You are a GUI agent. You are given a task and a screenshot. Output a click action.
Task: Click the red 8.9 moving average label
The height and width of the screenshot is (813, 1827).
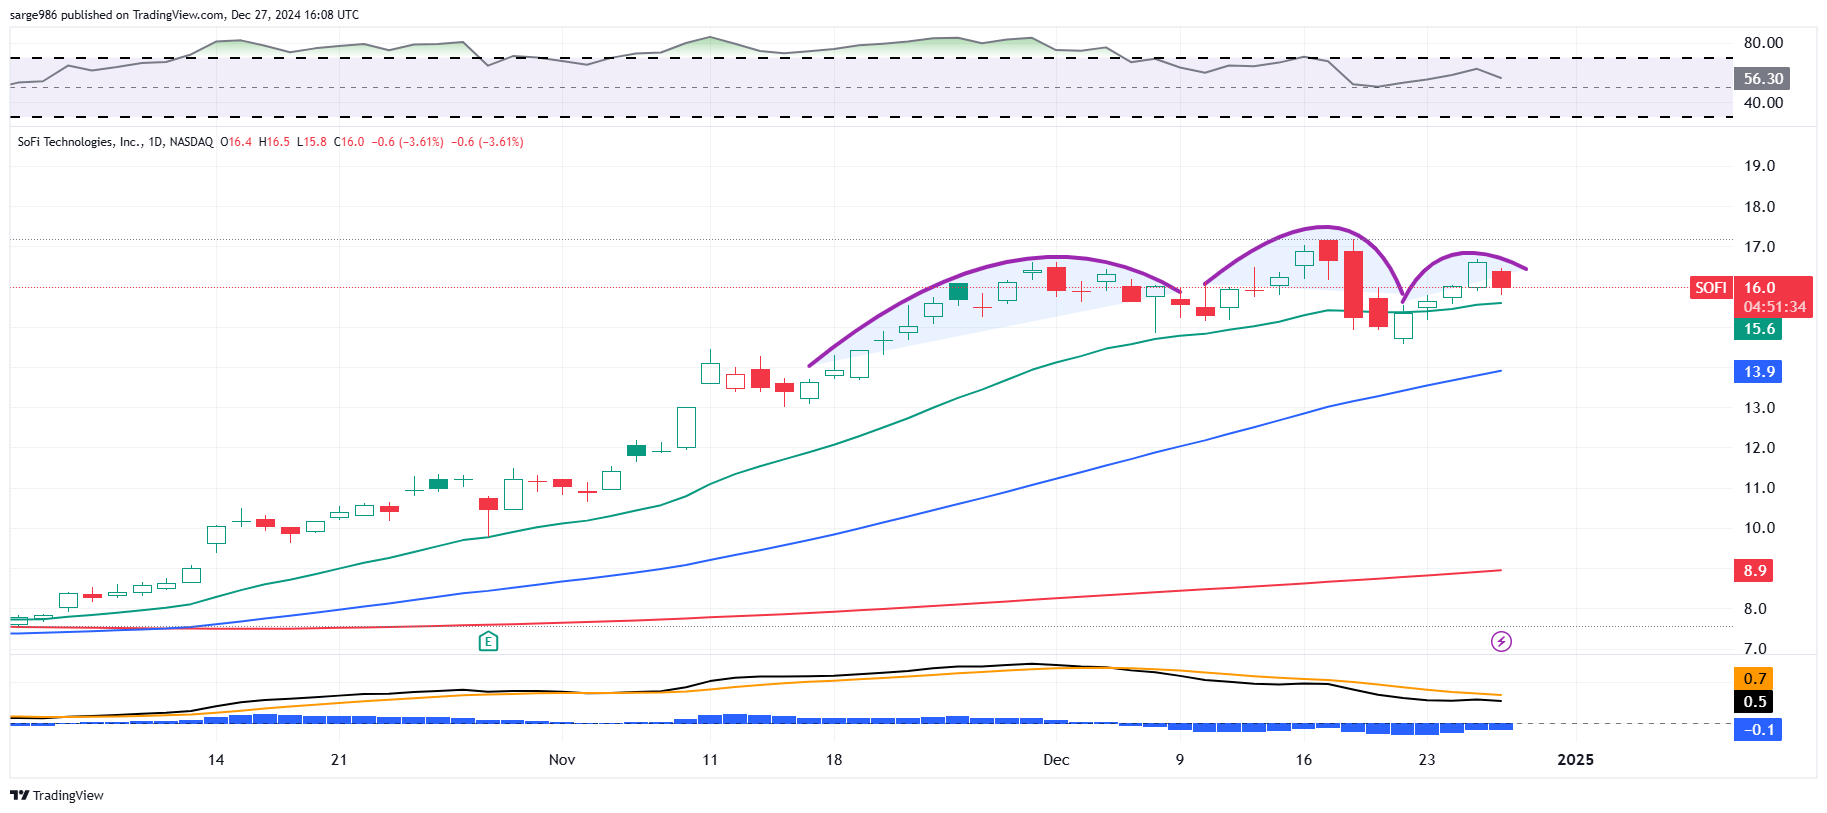point(1754,571)
